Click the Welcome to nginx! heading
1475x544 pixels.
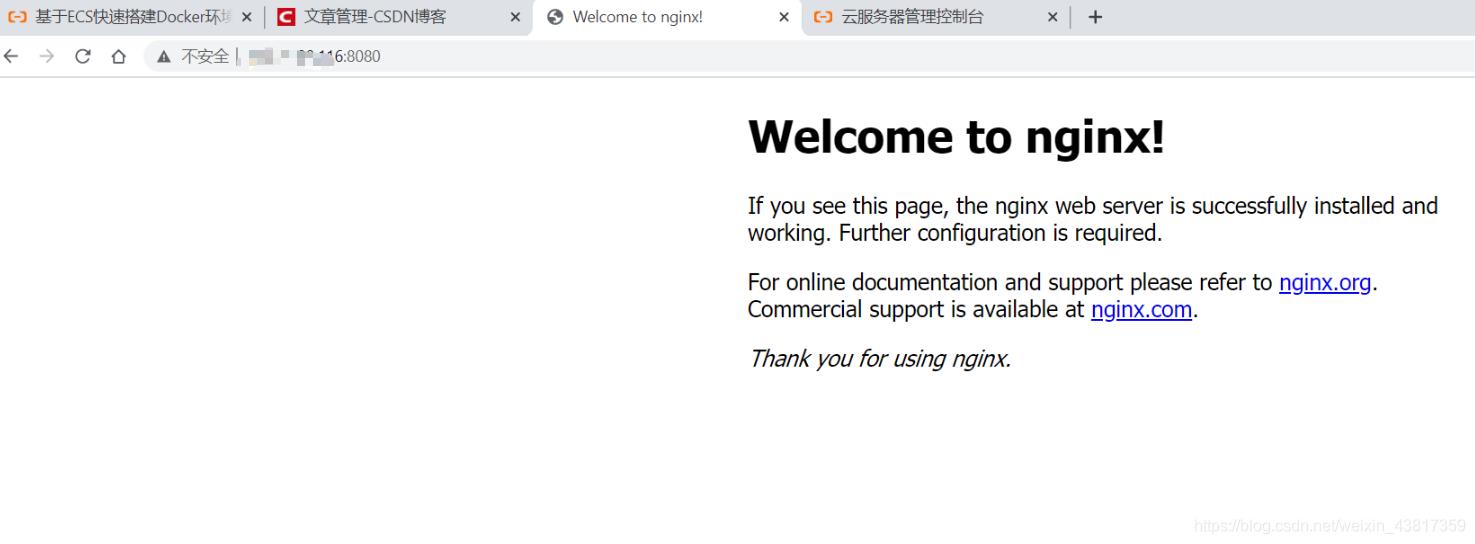(956, 137)
